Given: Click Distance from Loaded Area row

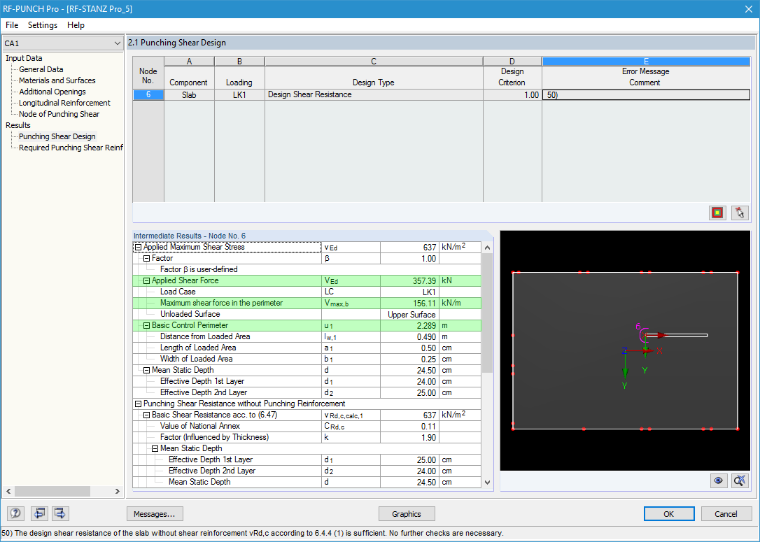Looking at the screenshot, I should pos(307,337).
